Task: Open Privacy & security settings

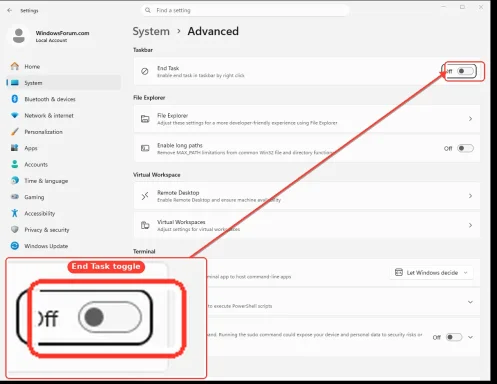Action: click(63, 229)
